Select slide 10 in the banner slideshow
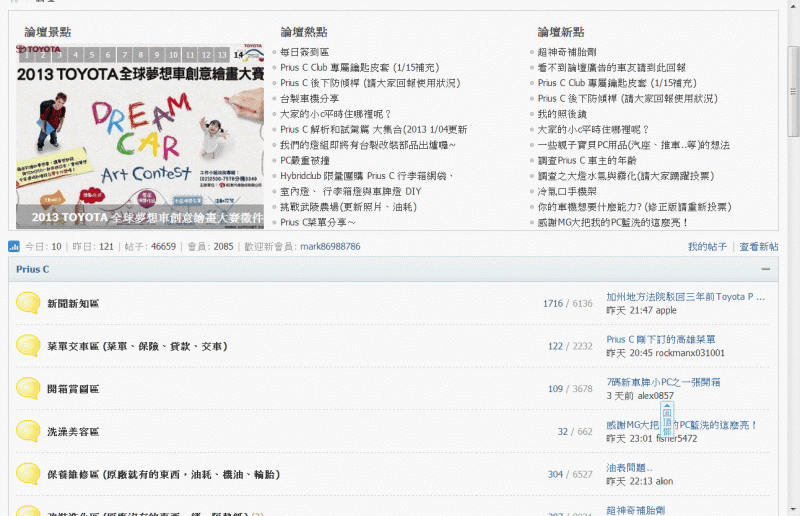800x516 pixels. pyautogui.click(x=173, y=55)
